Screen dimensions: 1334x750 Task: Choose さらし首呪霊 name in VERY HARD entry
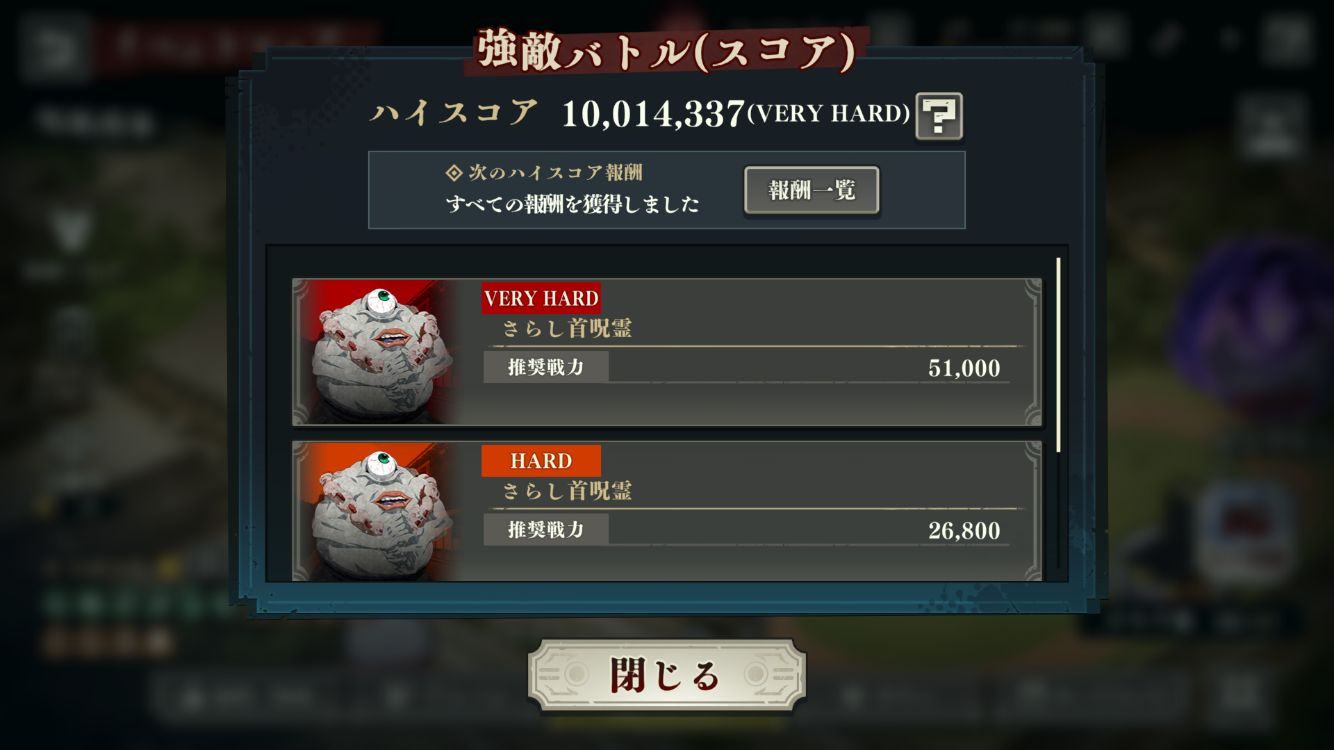coord(567,329)
